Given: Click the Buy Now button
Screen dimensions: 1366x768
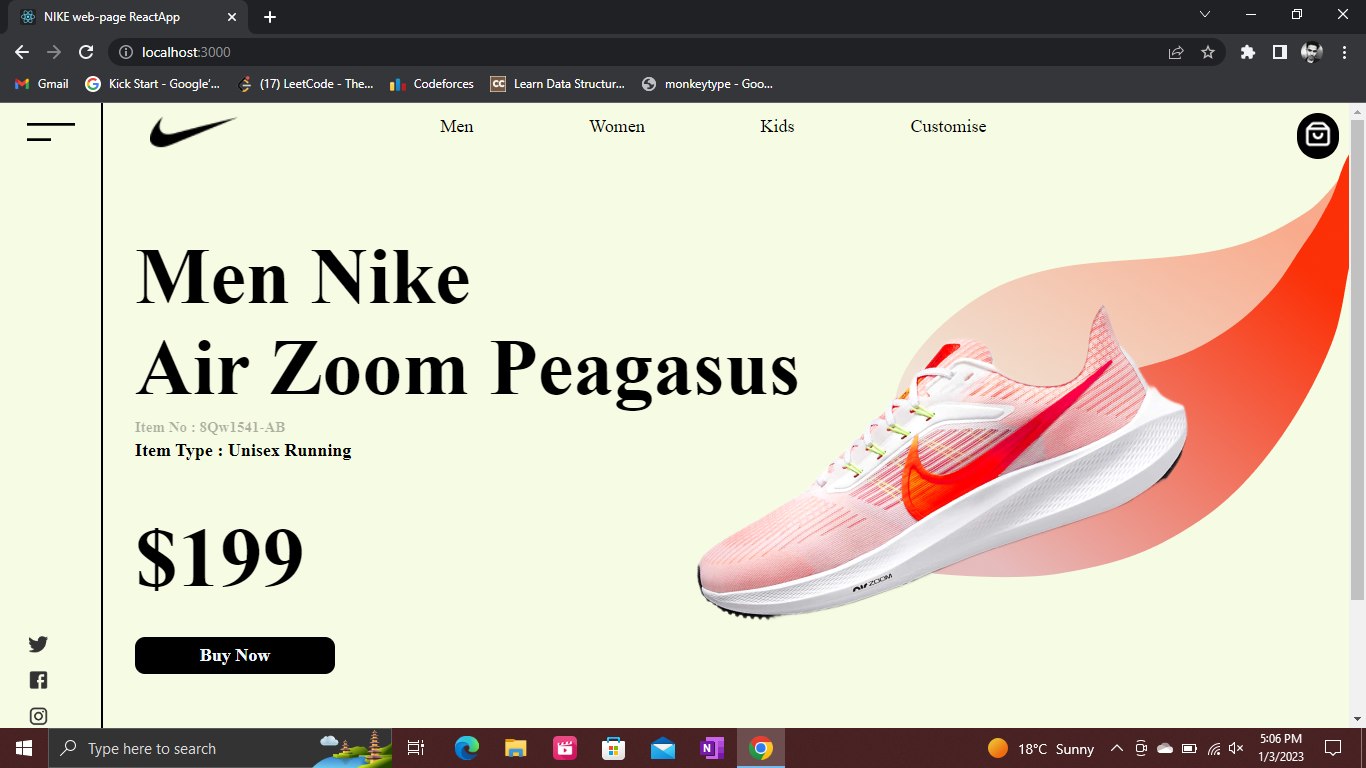Looking at the screenshot, I should click(x=234, y=655).
